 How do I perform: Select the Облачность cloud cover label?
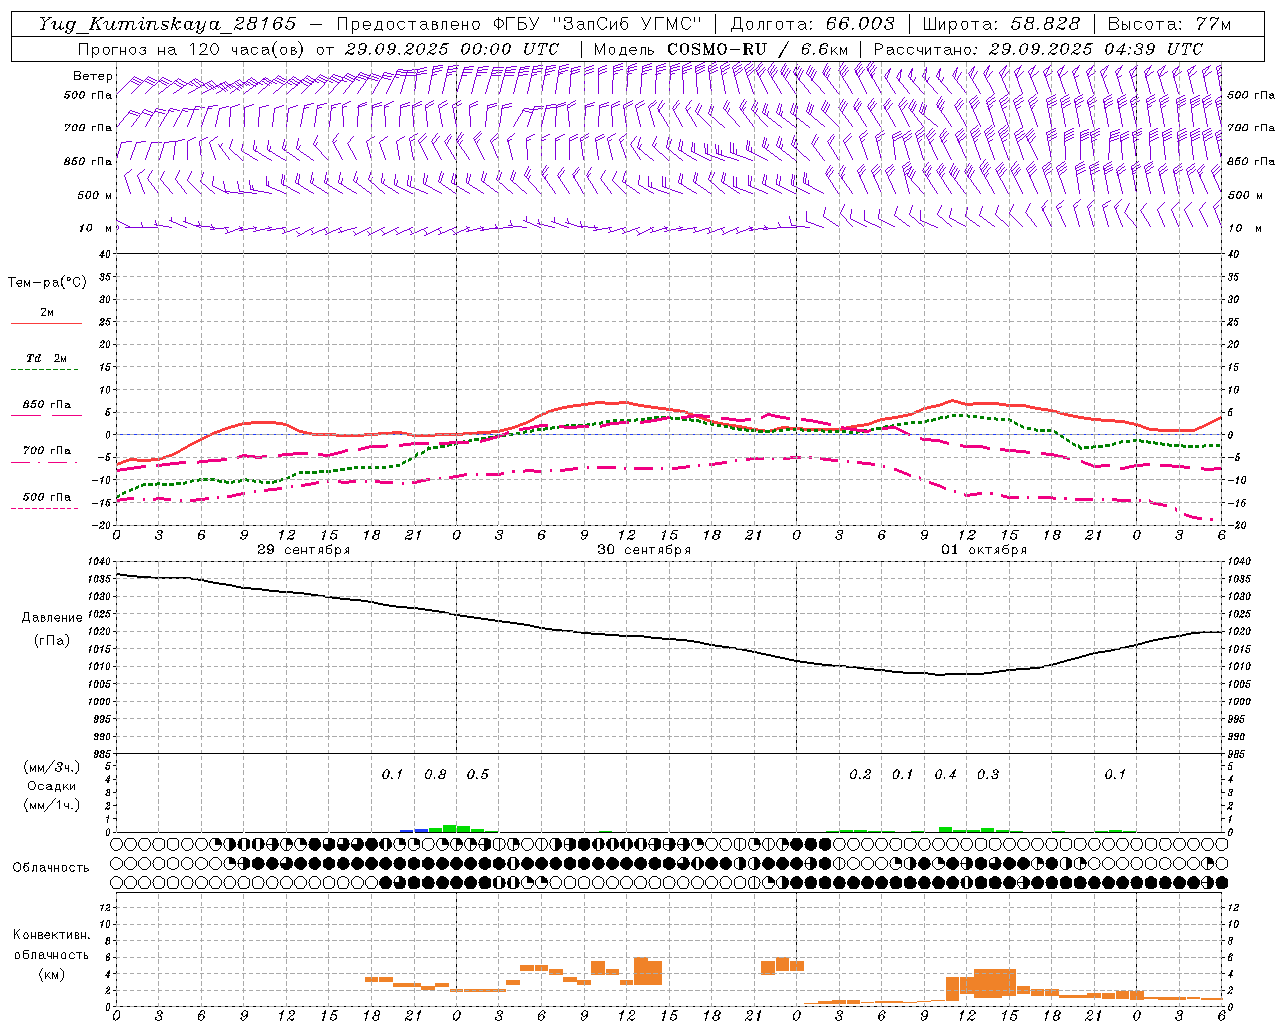tap(51, 868)
